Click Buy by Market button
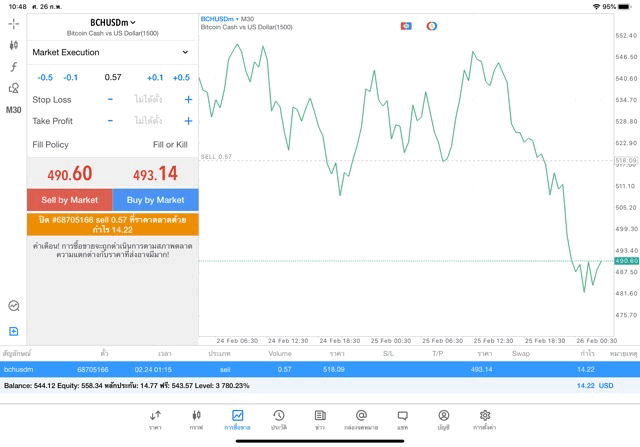This screenshot has height=447, width=640. coord(155,200)
